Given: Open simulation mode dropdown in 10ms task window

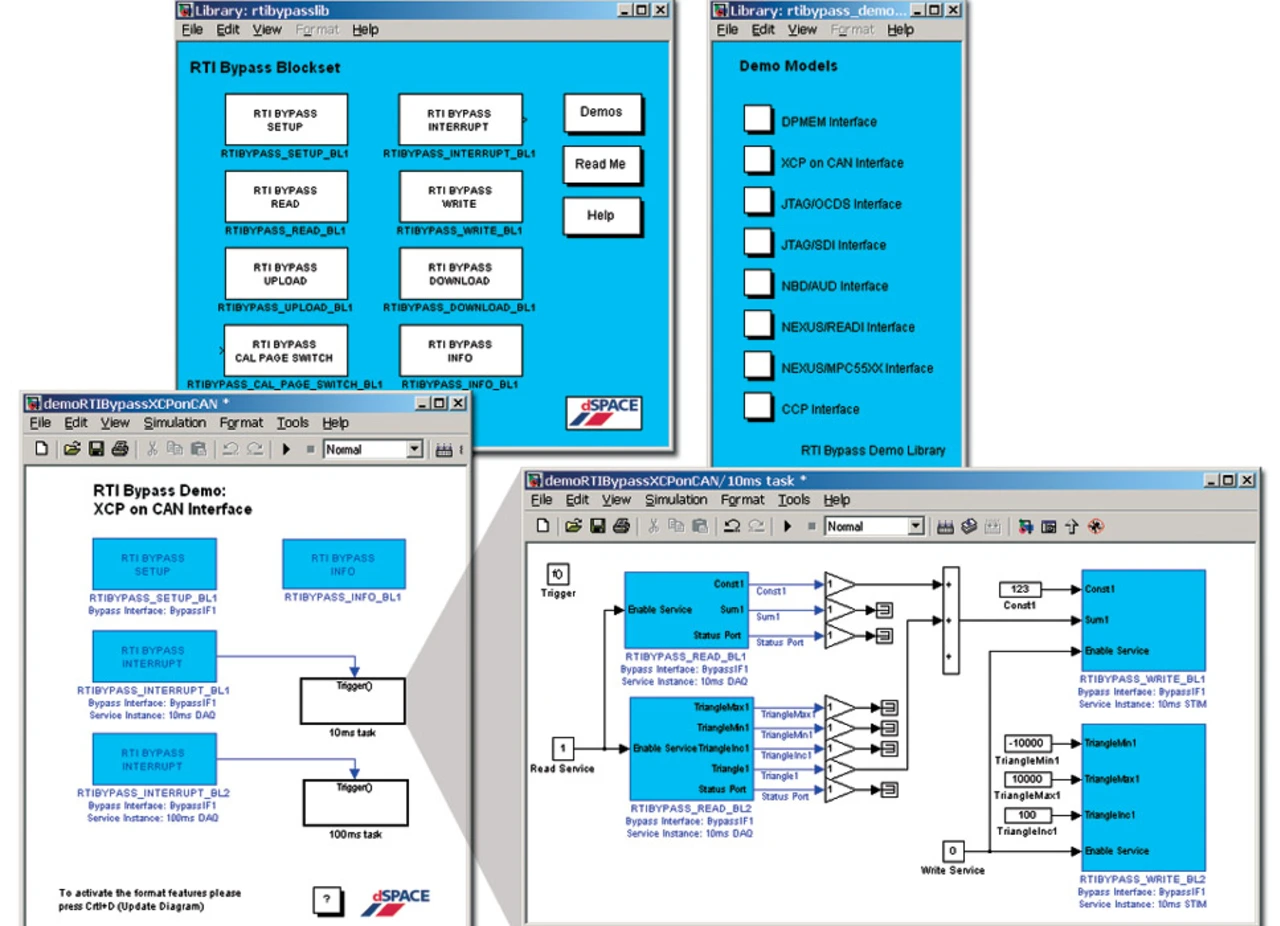Looking at the screenshot, I should (915, 526).
